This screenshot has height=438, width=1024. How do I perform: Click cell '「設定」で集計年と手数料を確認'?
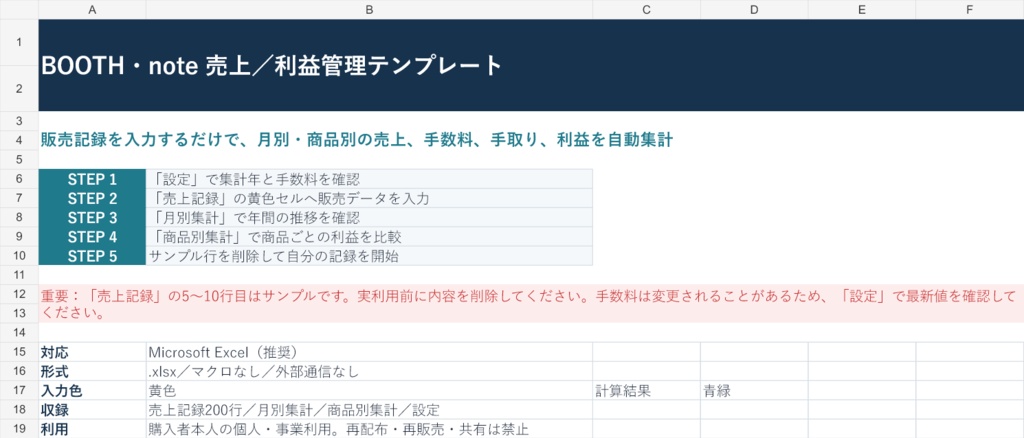point(369,179)
